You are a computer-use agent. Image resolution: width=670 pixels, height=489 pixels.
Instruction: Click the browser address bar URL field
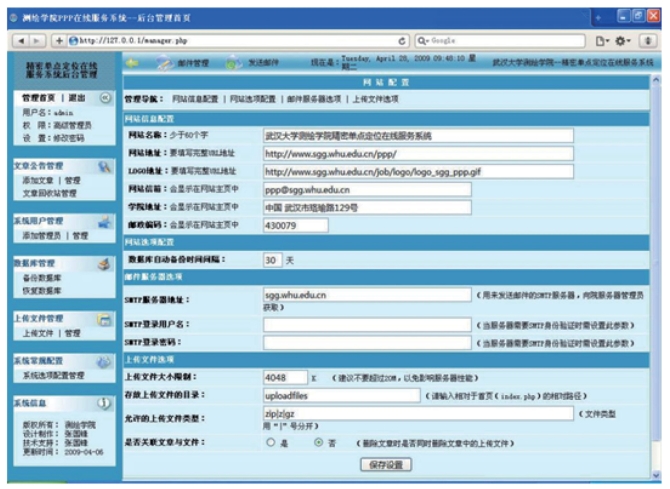(233, 41)
